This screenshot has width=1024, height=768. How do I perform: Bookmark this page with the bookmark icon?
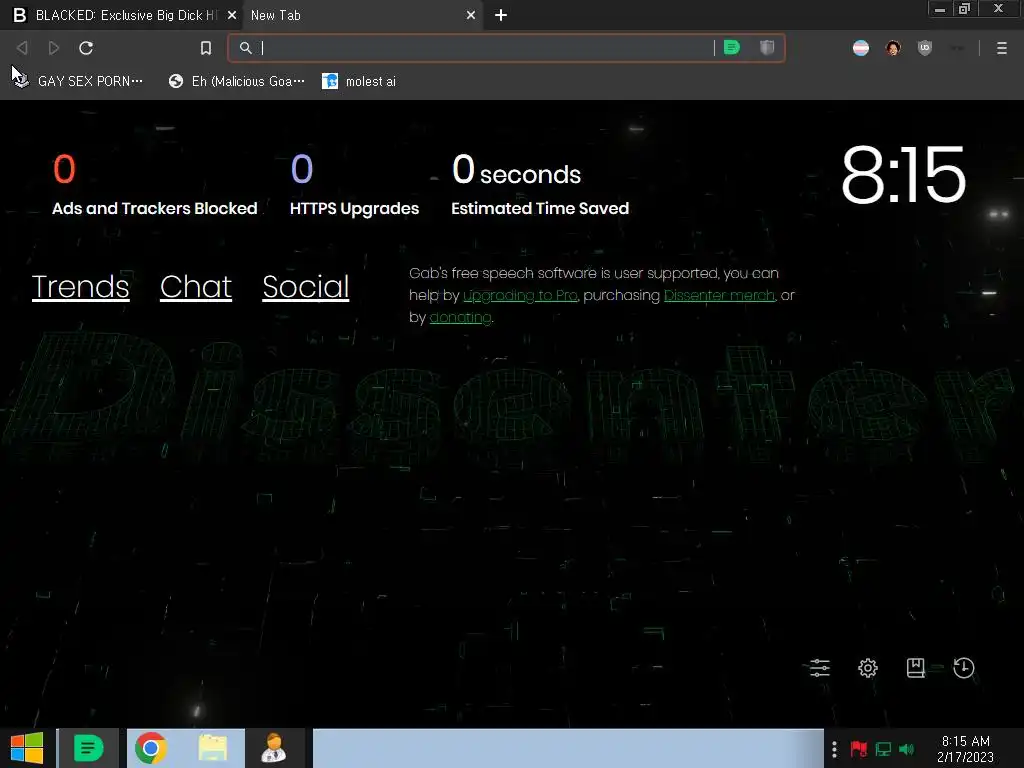coord(206,48)
